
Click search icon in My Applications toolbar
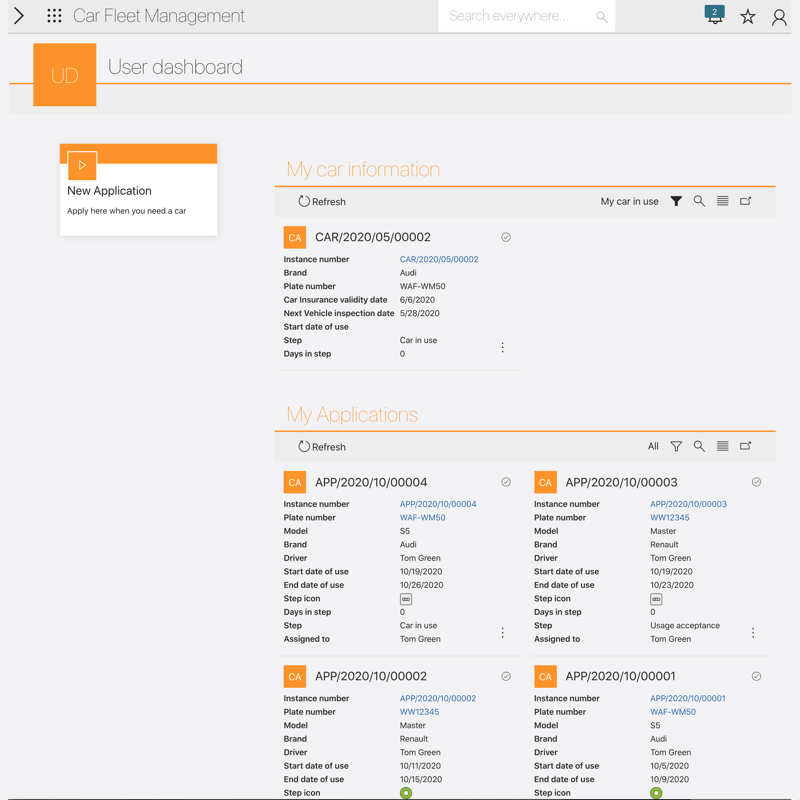(x=699, y=446)
